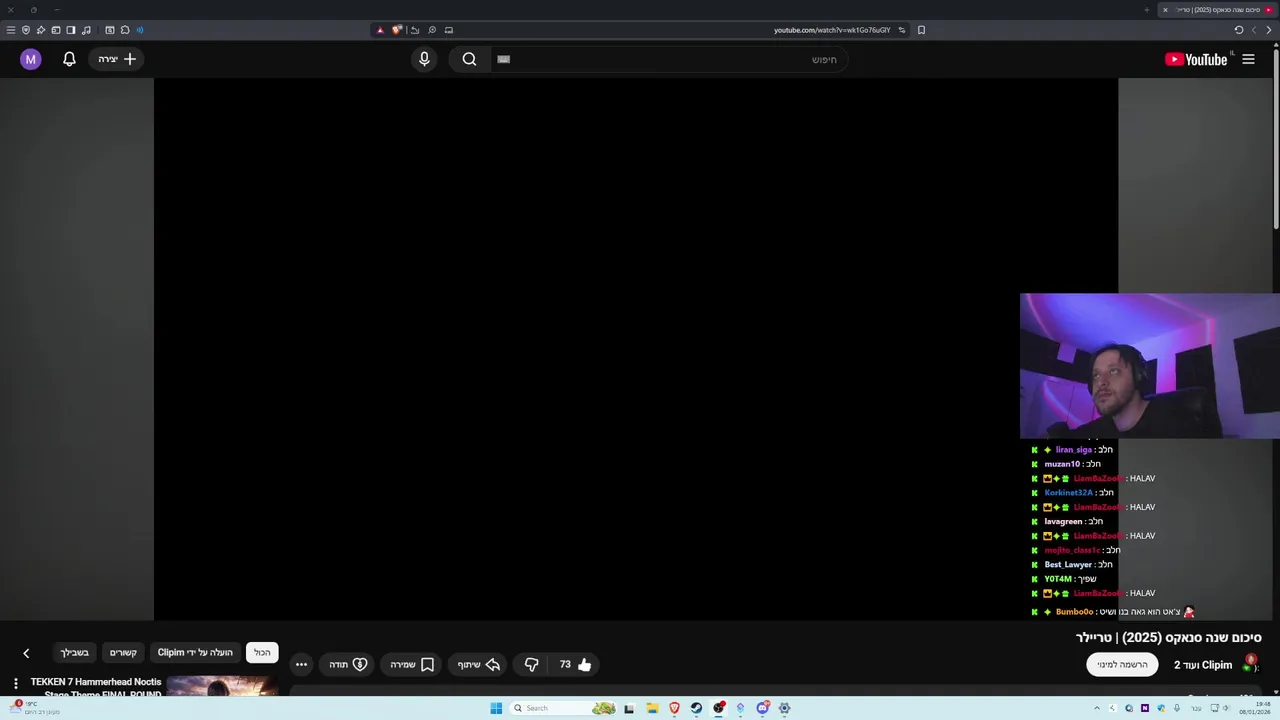Toggle the browser sidebar panel

point(71,30)
